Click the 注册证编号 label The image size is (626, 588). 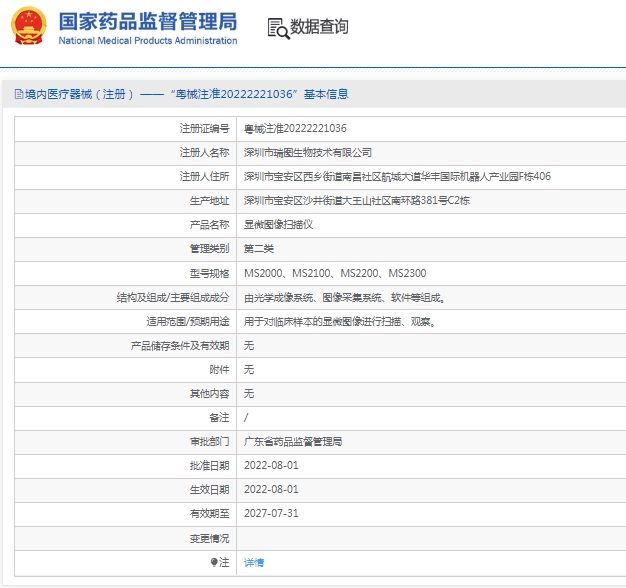[x=204, y=129]
